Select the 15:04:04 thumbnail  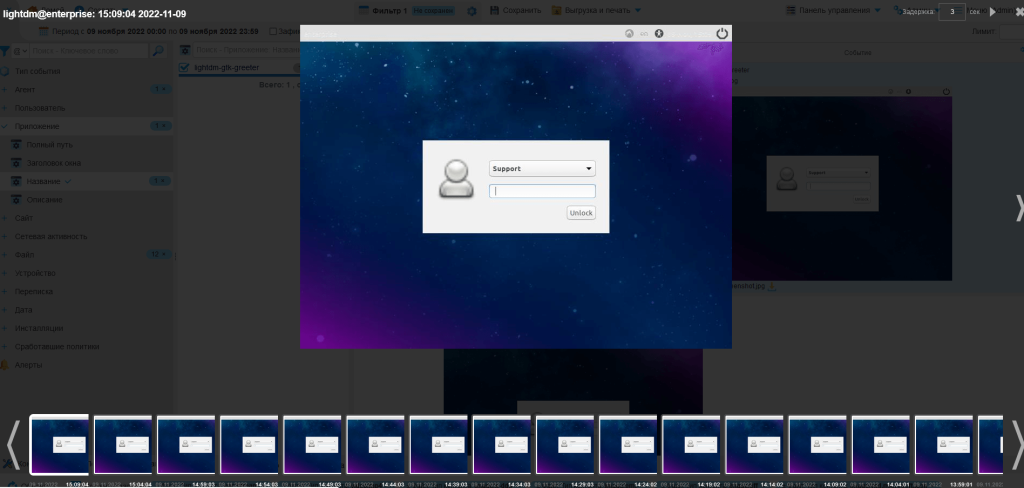(x=123, y=445)
